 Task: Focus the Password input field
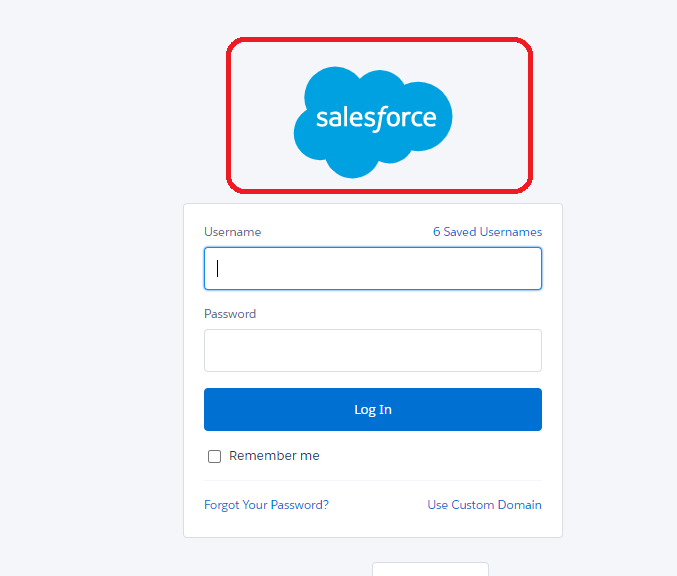(373, 351)
